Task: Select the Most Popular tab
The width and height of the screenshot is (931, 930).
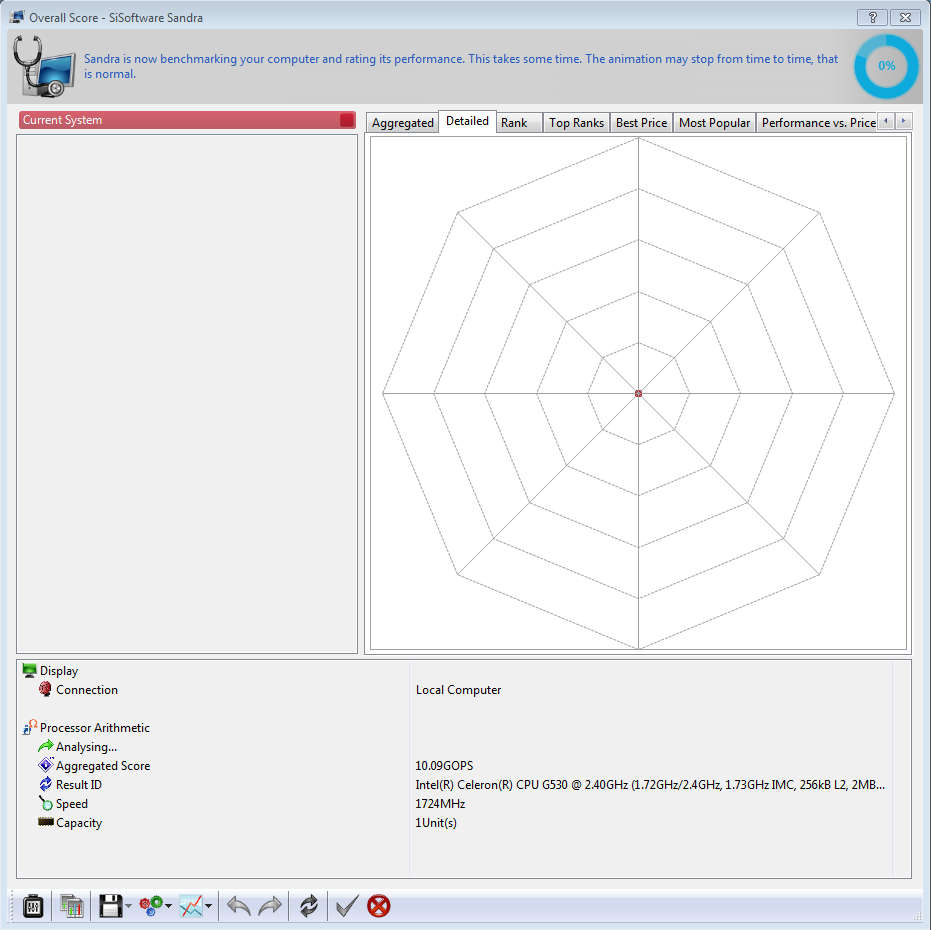Action: point(714,123)
